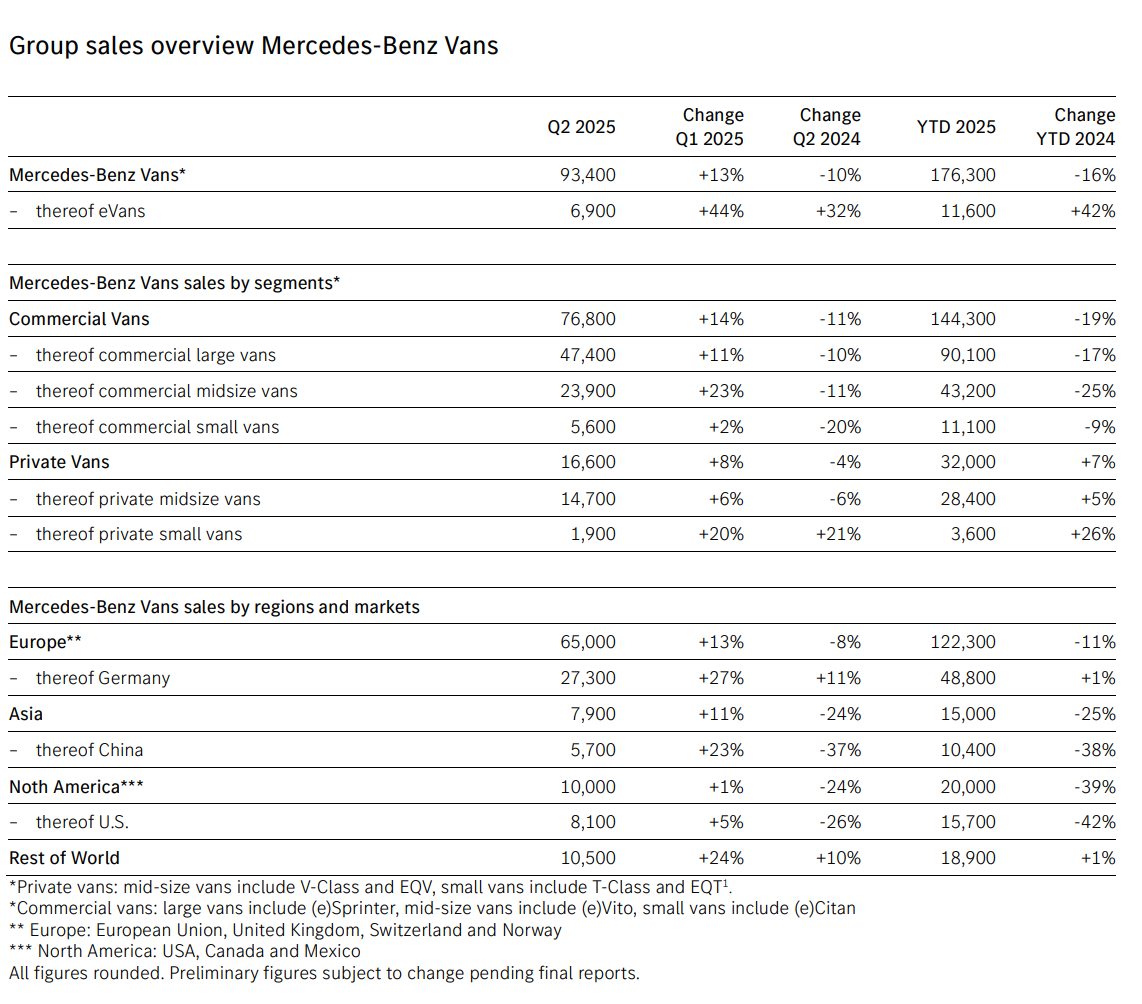Image resolution: width=1142 pixels, height=1004 pixels.
Task: Click the 176,300 YTD 2025 value
Action: [963, 175]
